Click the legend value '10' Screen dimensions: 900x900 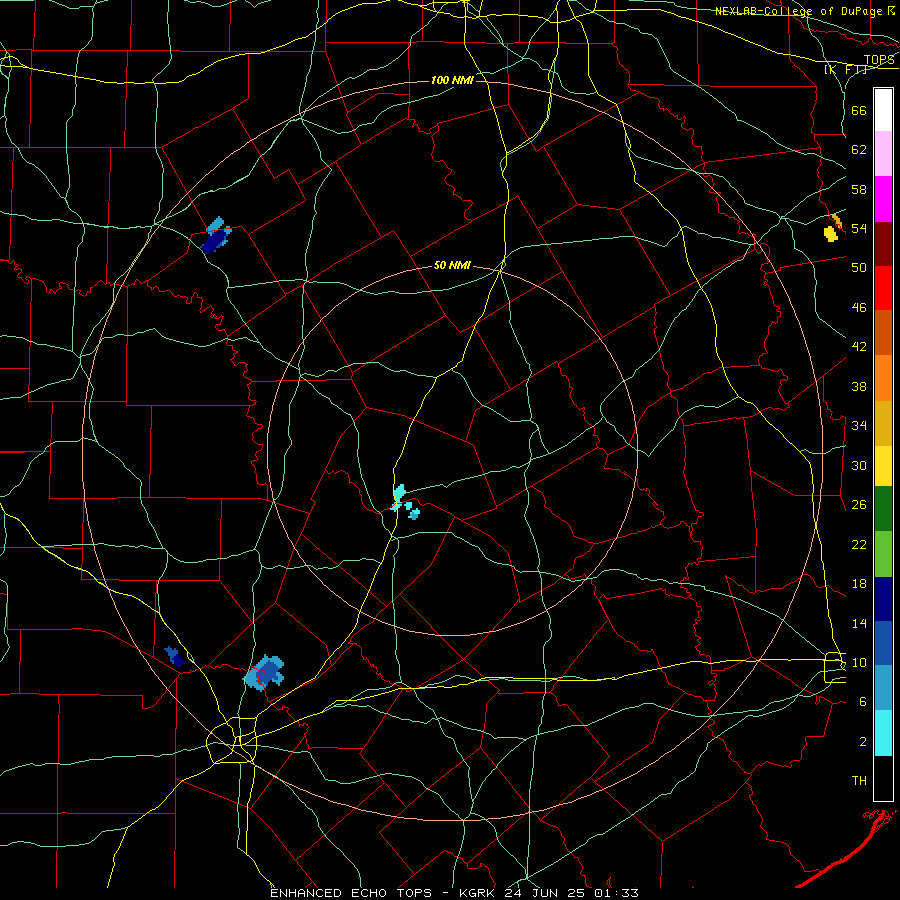[859, 662]
